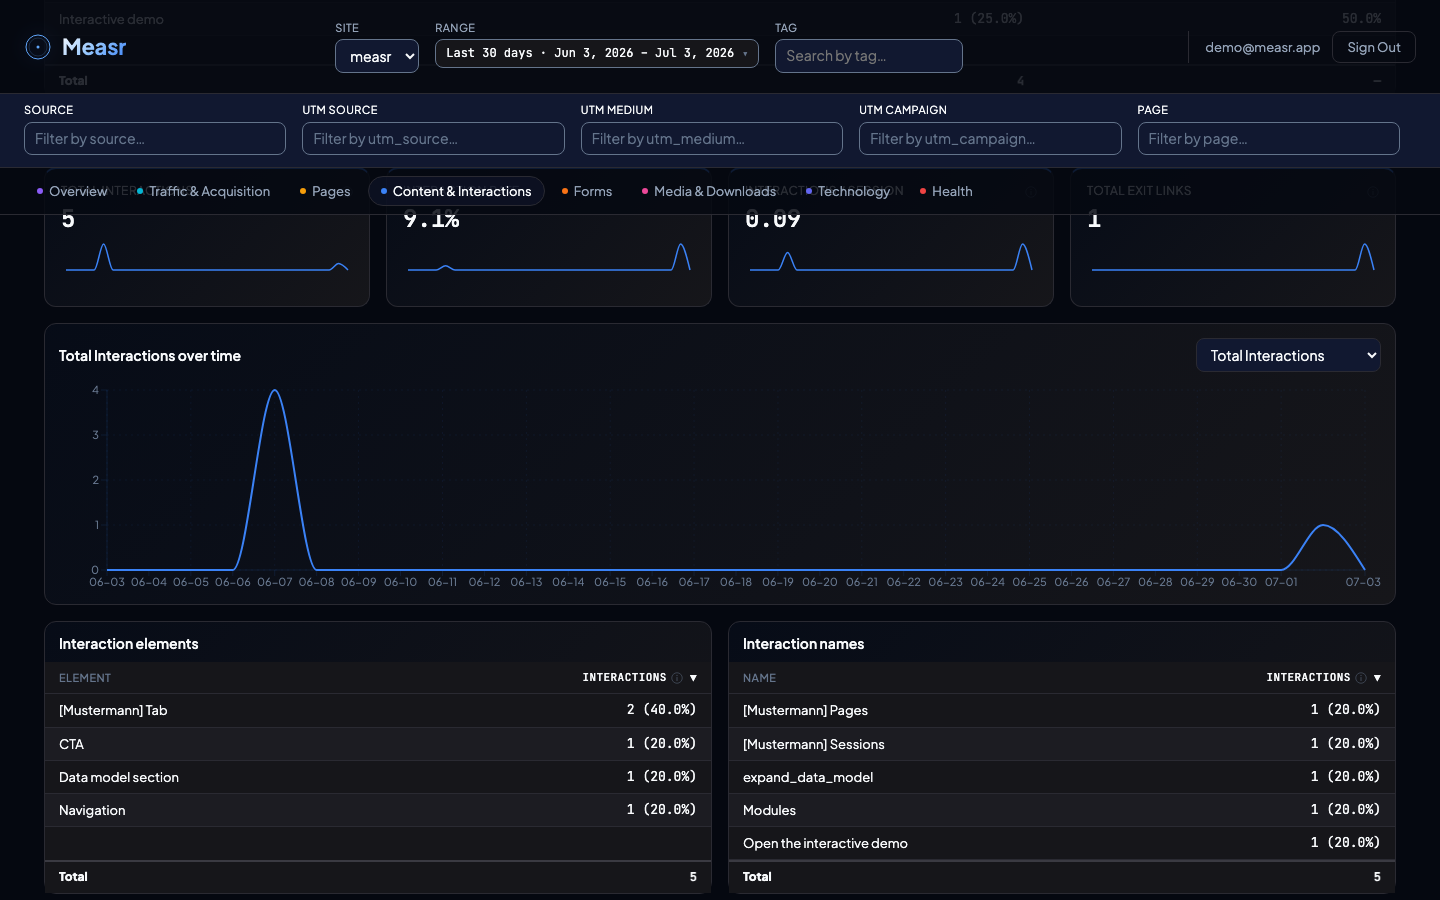Screen dimensions: 1440x900
Task: Focus the Filter by utm_source field
Action: click(x=433, y=139)
